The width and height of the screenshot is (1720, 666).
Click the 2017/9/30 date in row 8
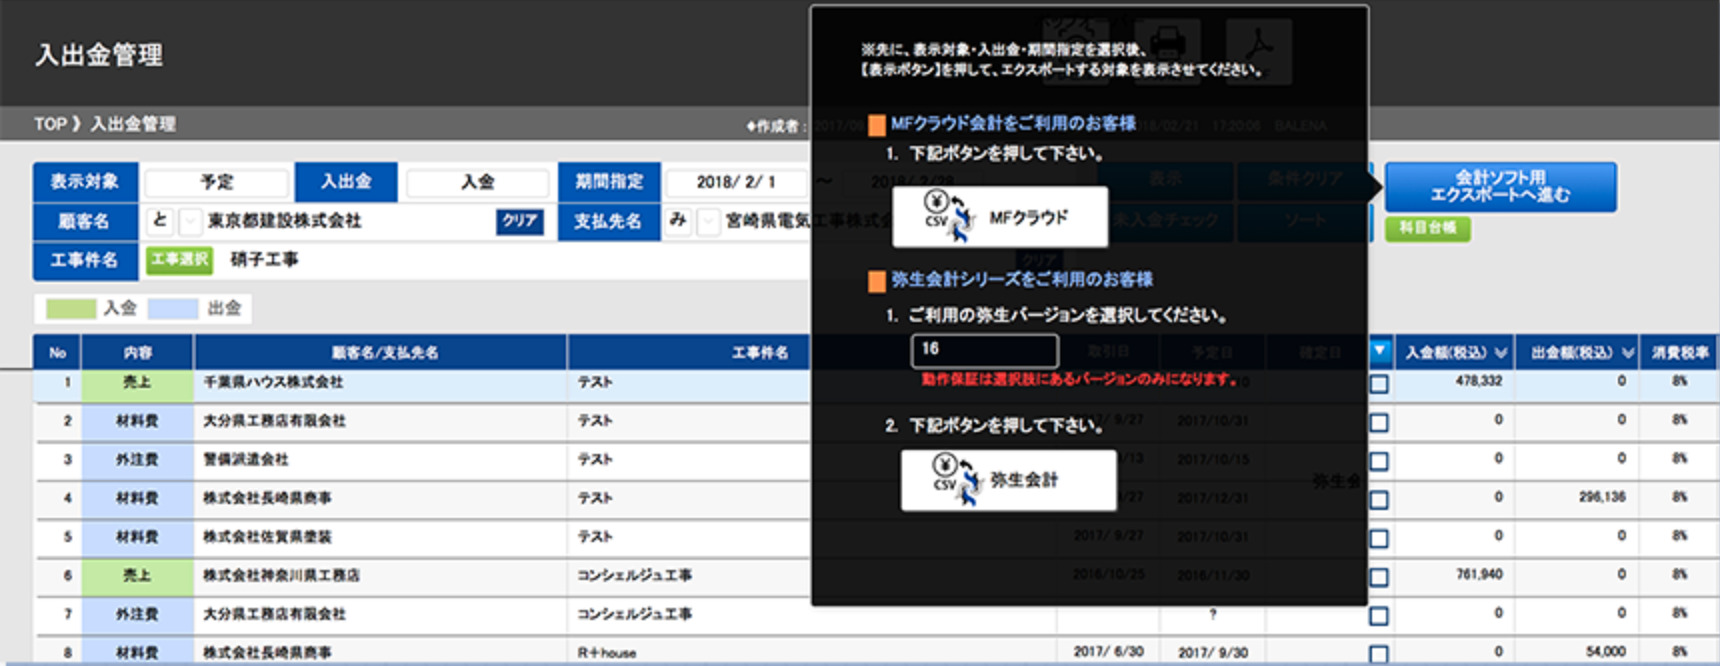click(1213, 653)
